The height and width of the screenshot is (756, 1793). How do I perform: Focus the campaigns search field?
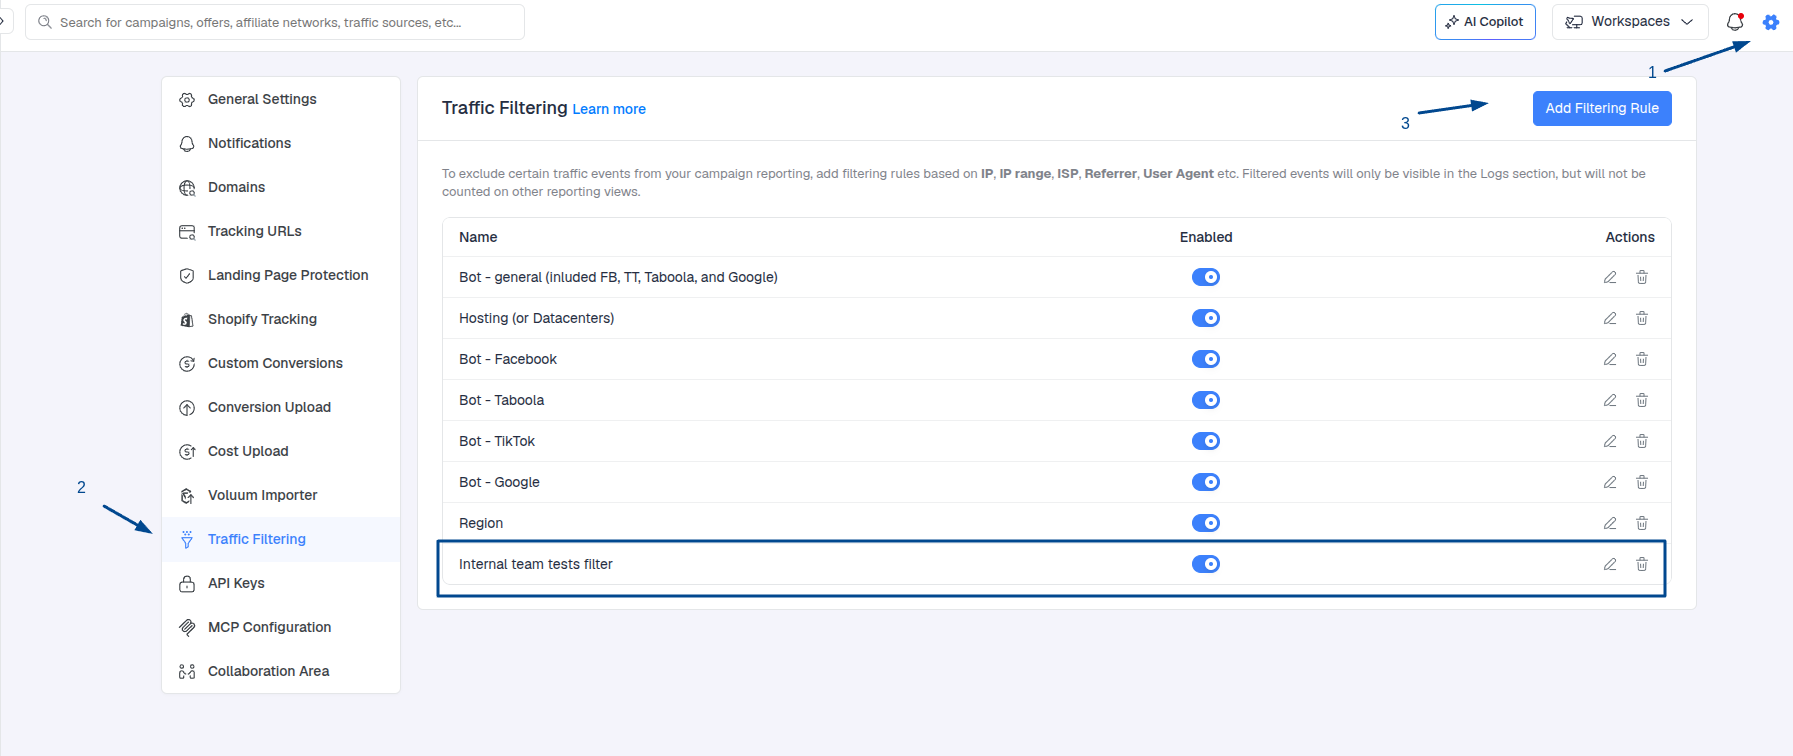[x=275, y=22]
